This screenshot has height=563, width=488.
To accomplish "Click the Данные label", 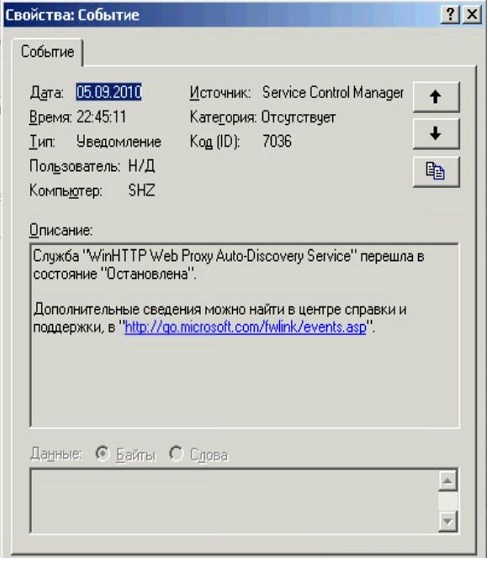I will coord(56,454).
